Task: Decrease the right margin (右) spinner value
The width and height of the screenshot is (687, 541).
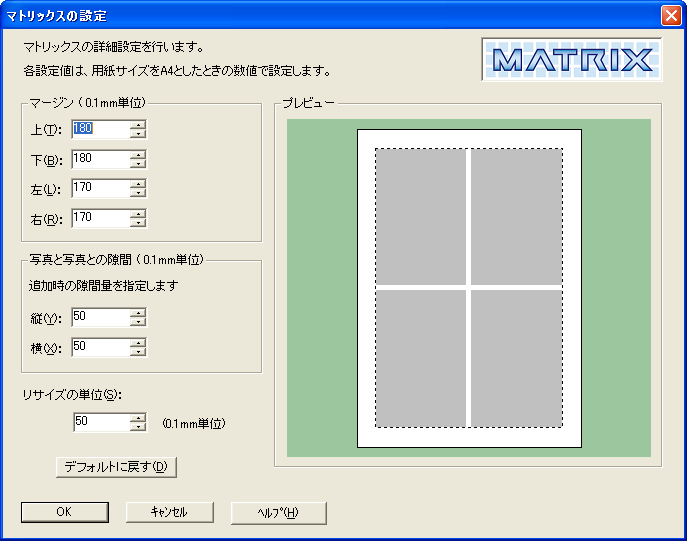Action: click(x=139, y=222)
